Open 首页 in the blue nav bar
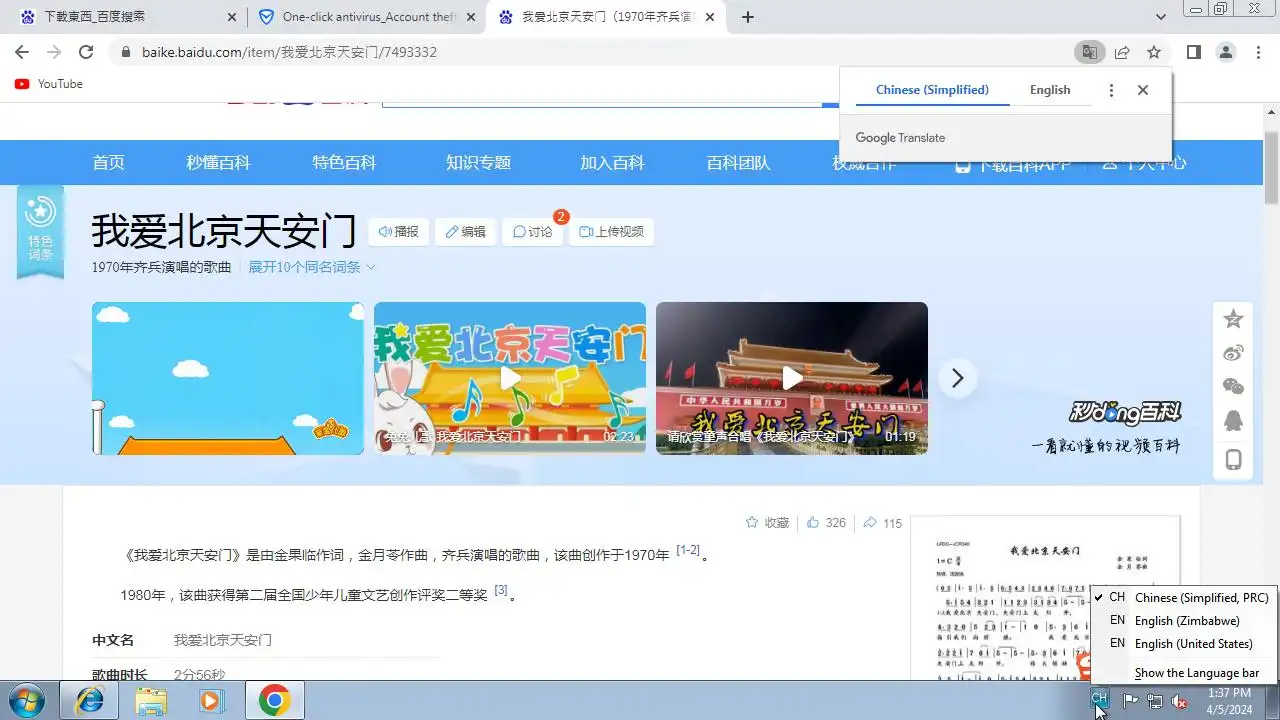The width and height of the screenshot is (1280, 720). (109, 163)
